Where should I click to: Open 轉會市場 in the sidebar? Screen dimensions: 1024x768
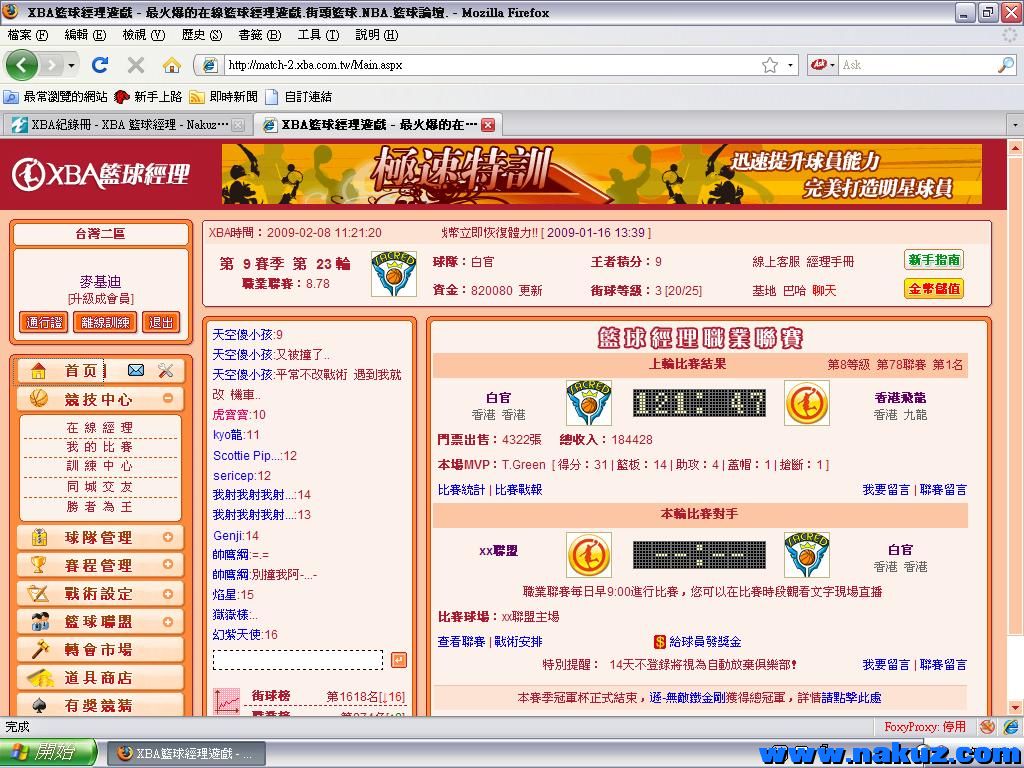(99, 649)
